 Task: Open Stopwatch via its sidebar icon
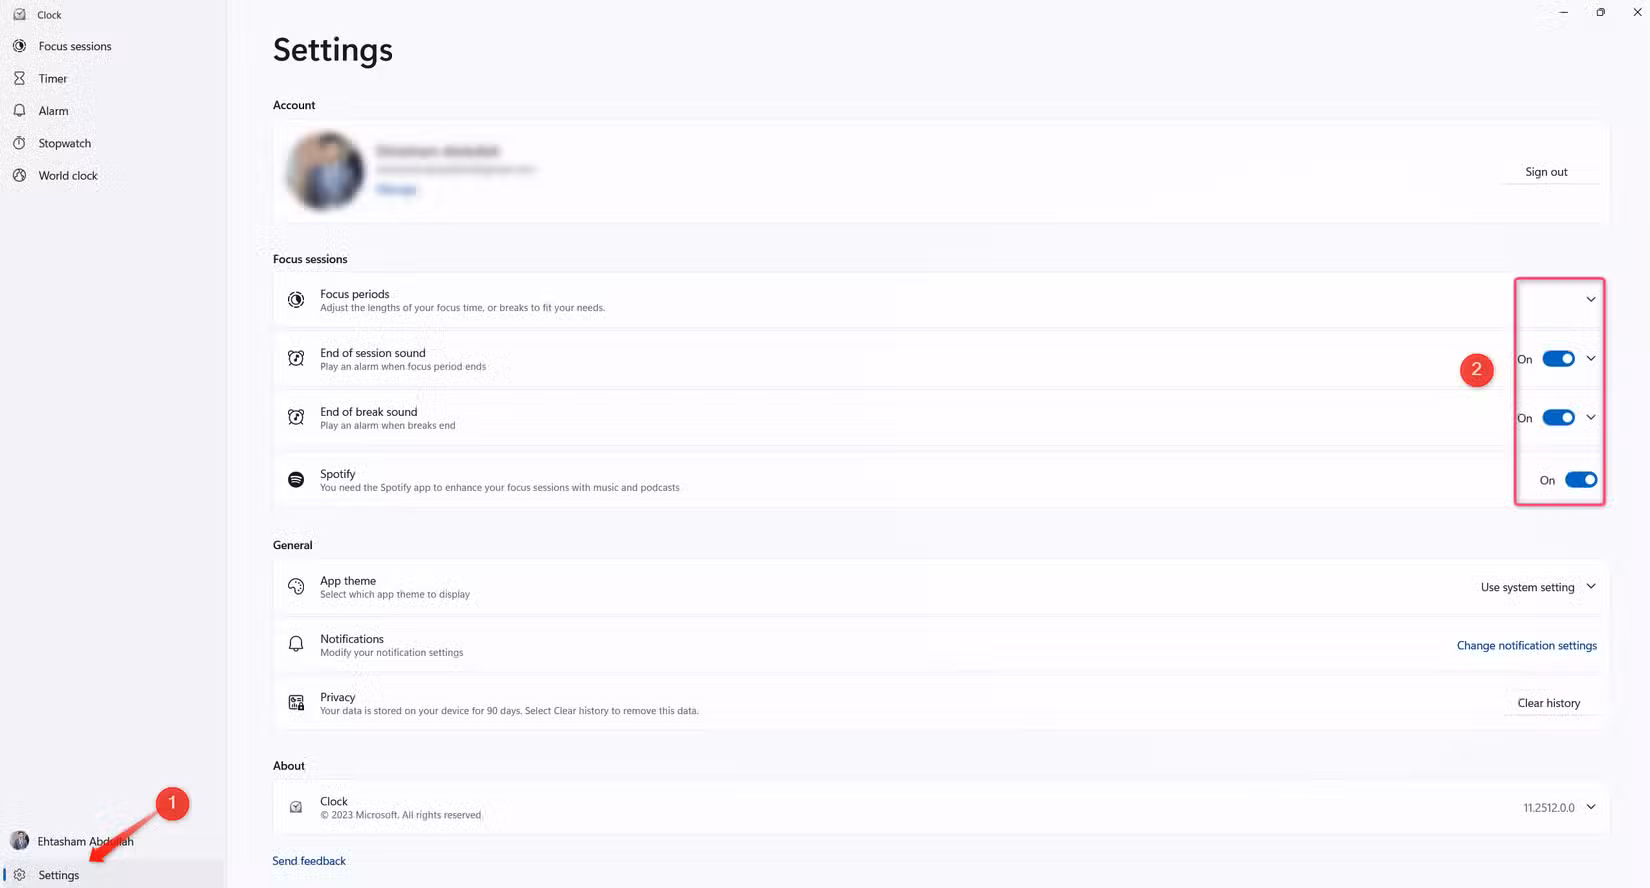[x=19, y=143]
